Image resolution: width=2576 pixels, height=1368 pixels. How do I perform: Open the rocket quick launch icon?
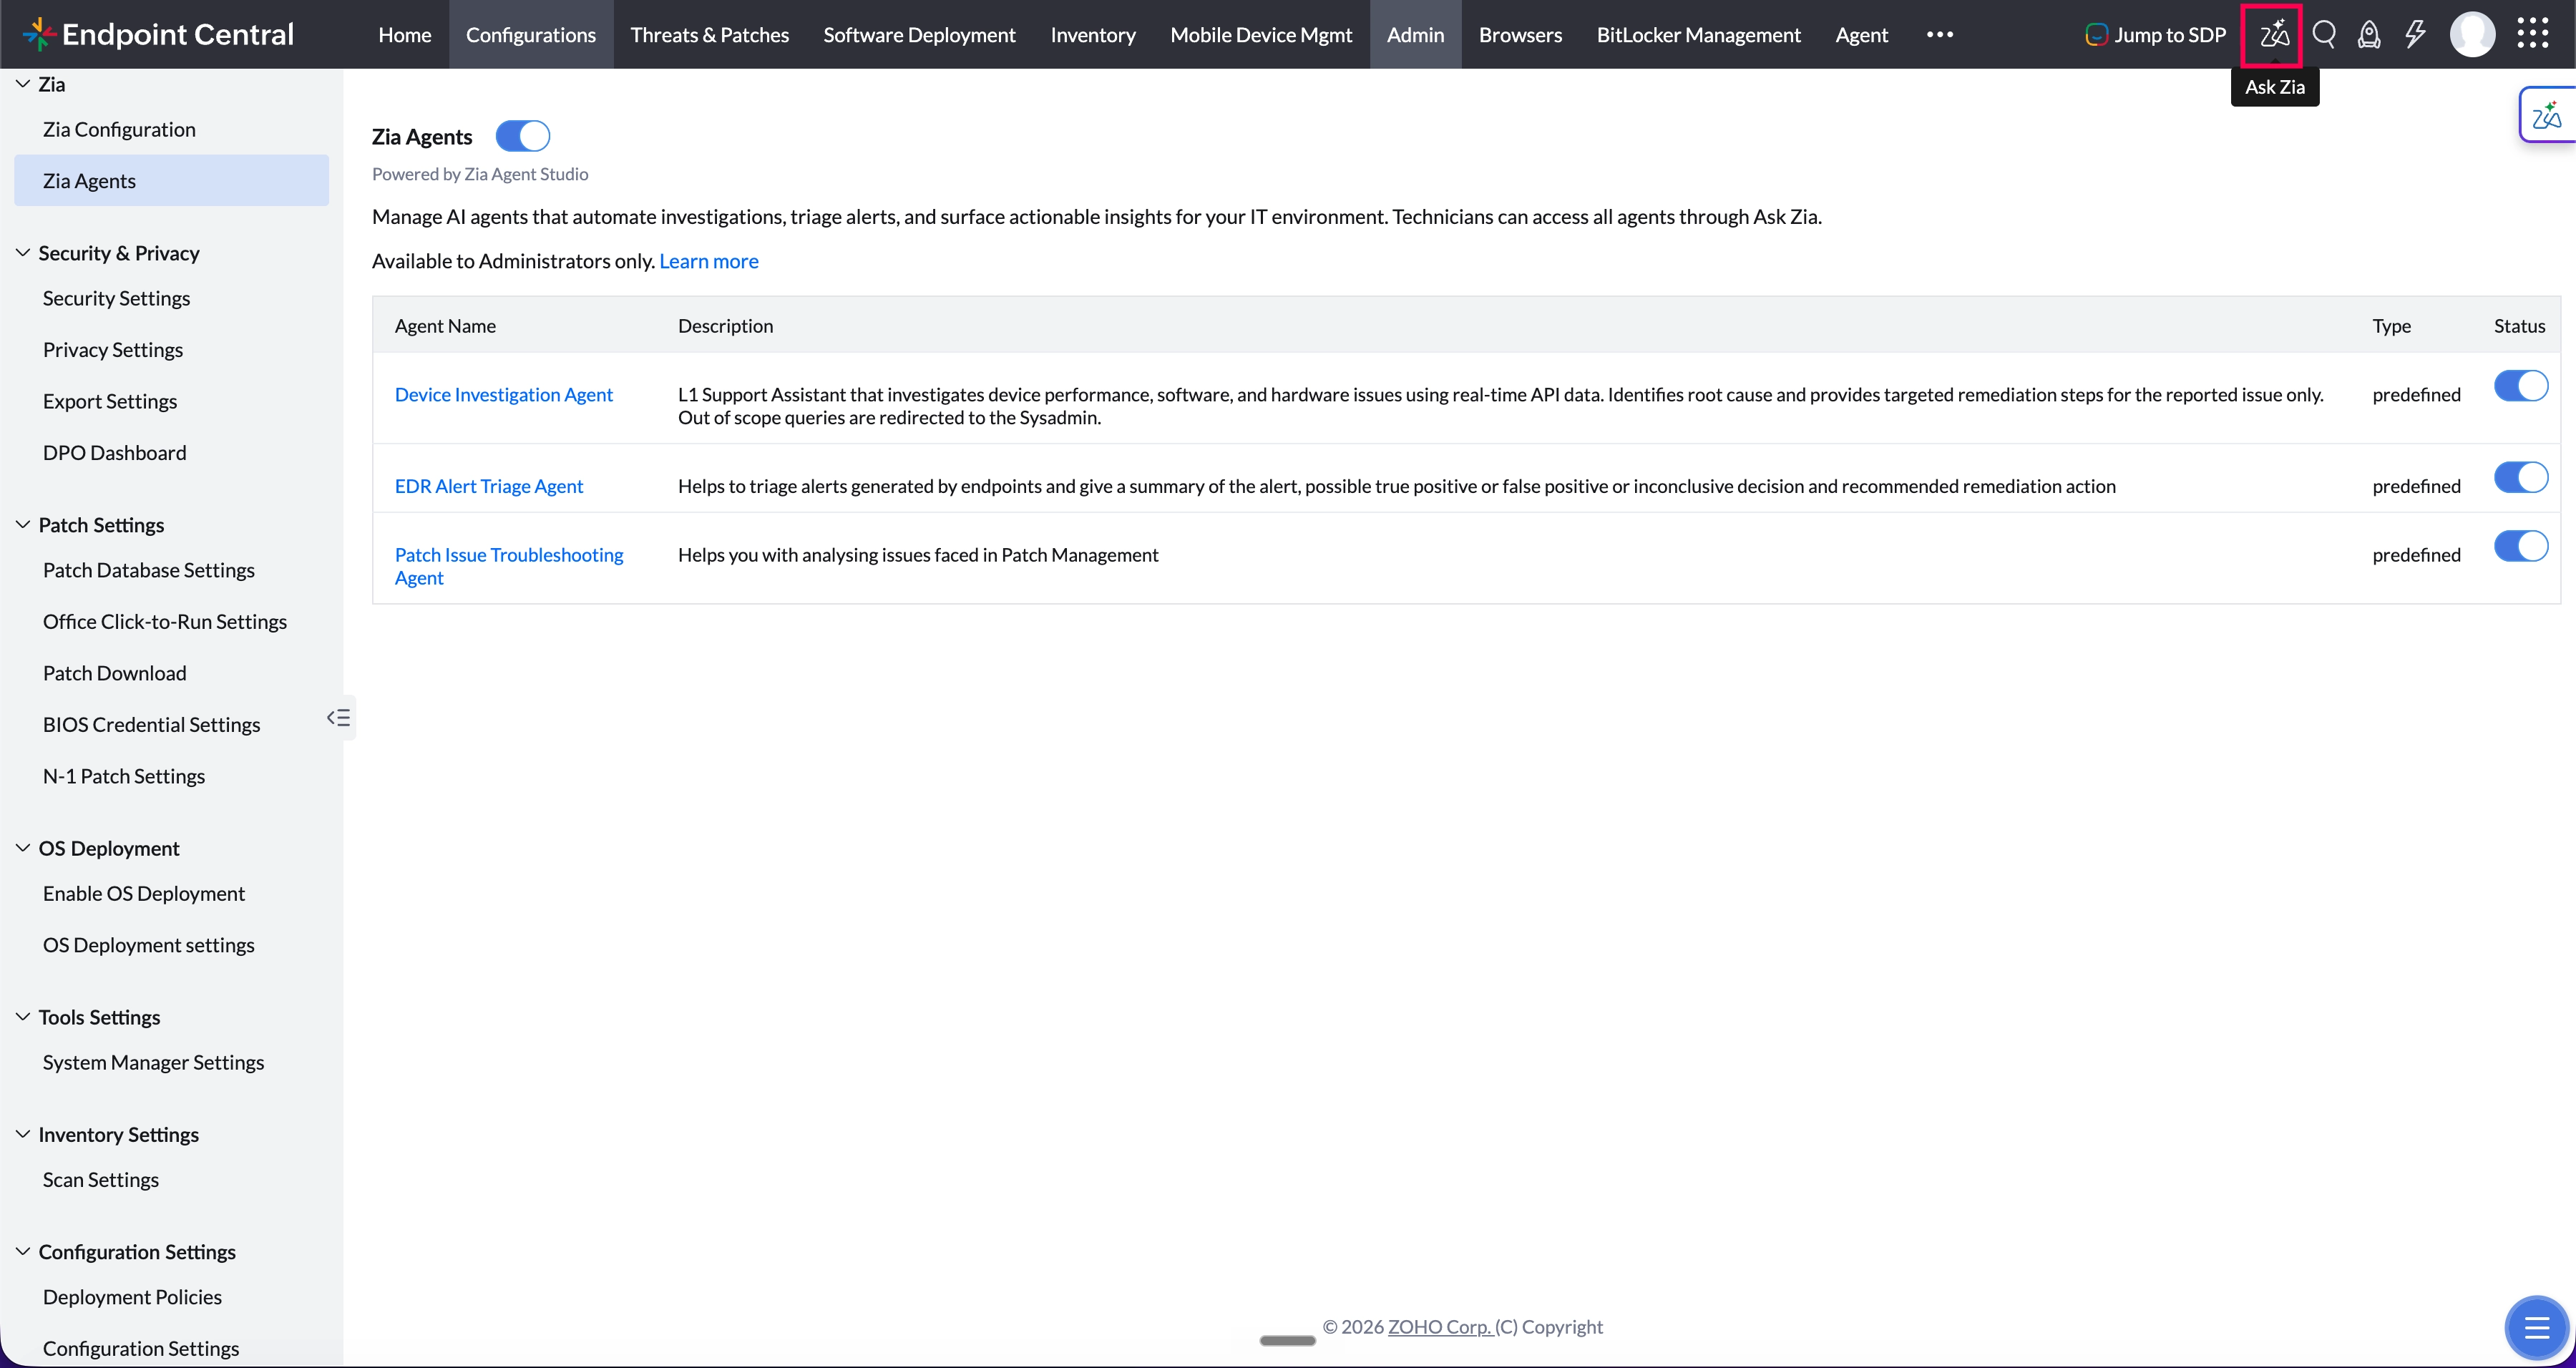tap(2369, 35)
